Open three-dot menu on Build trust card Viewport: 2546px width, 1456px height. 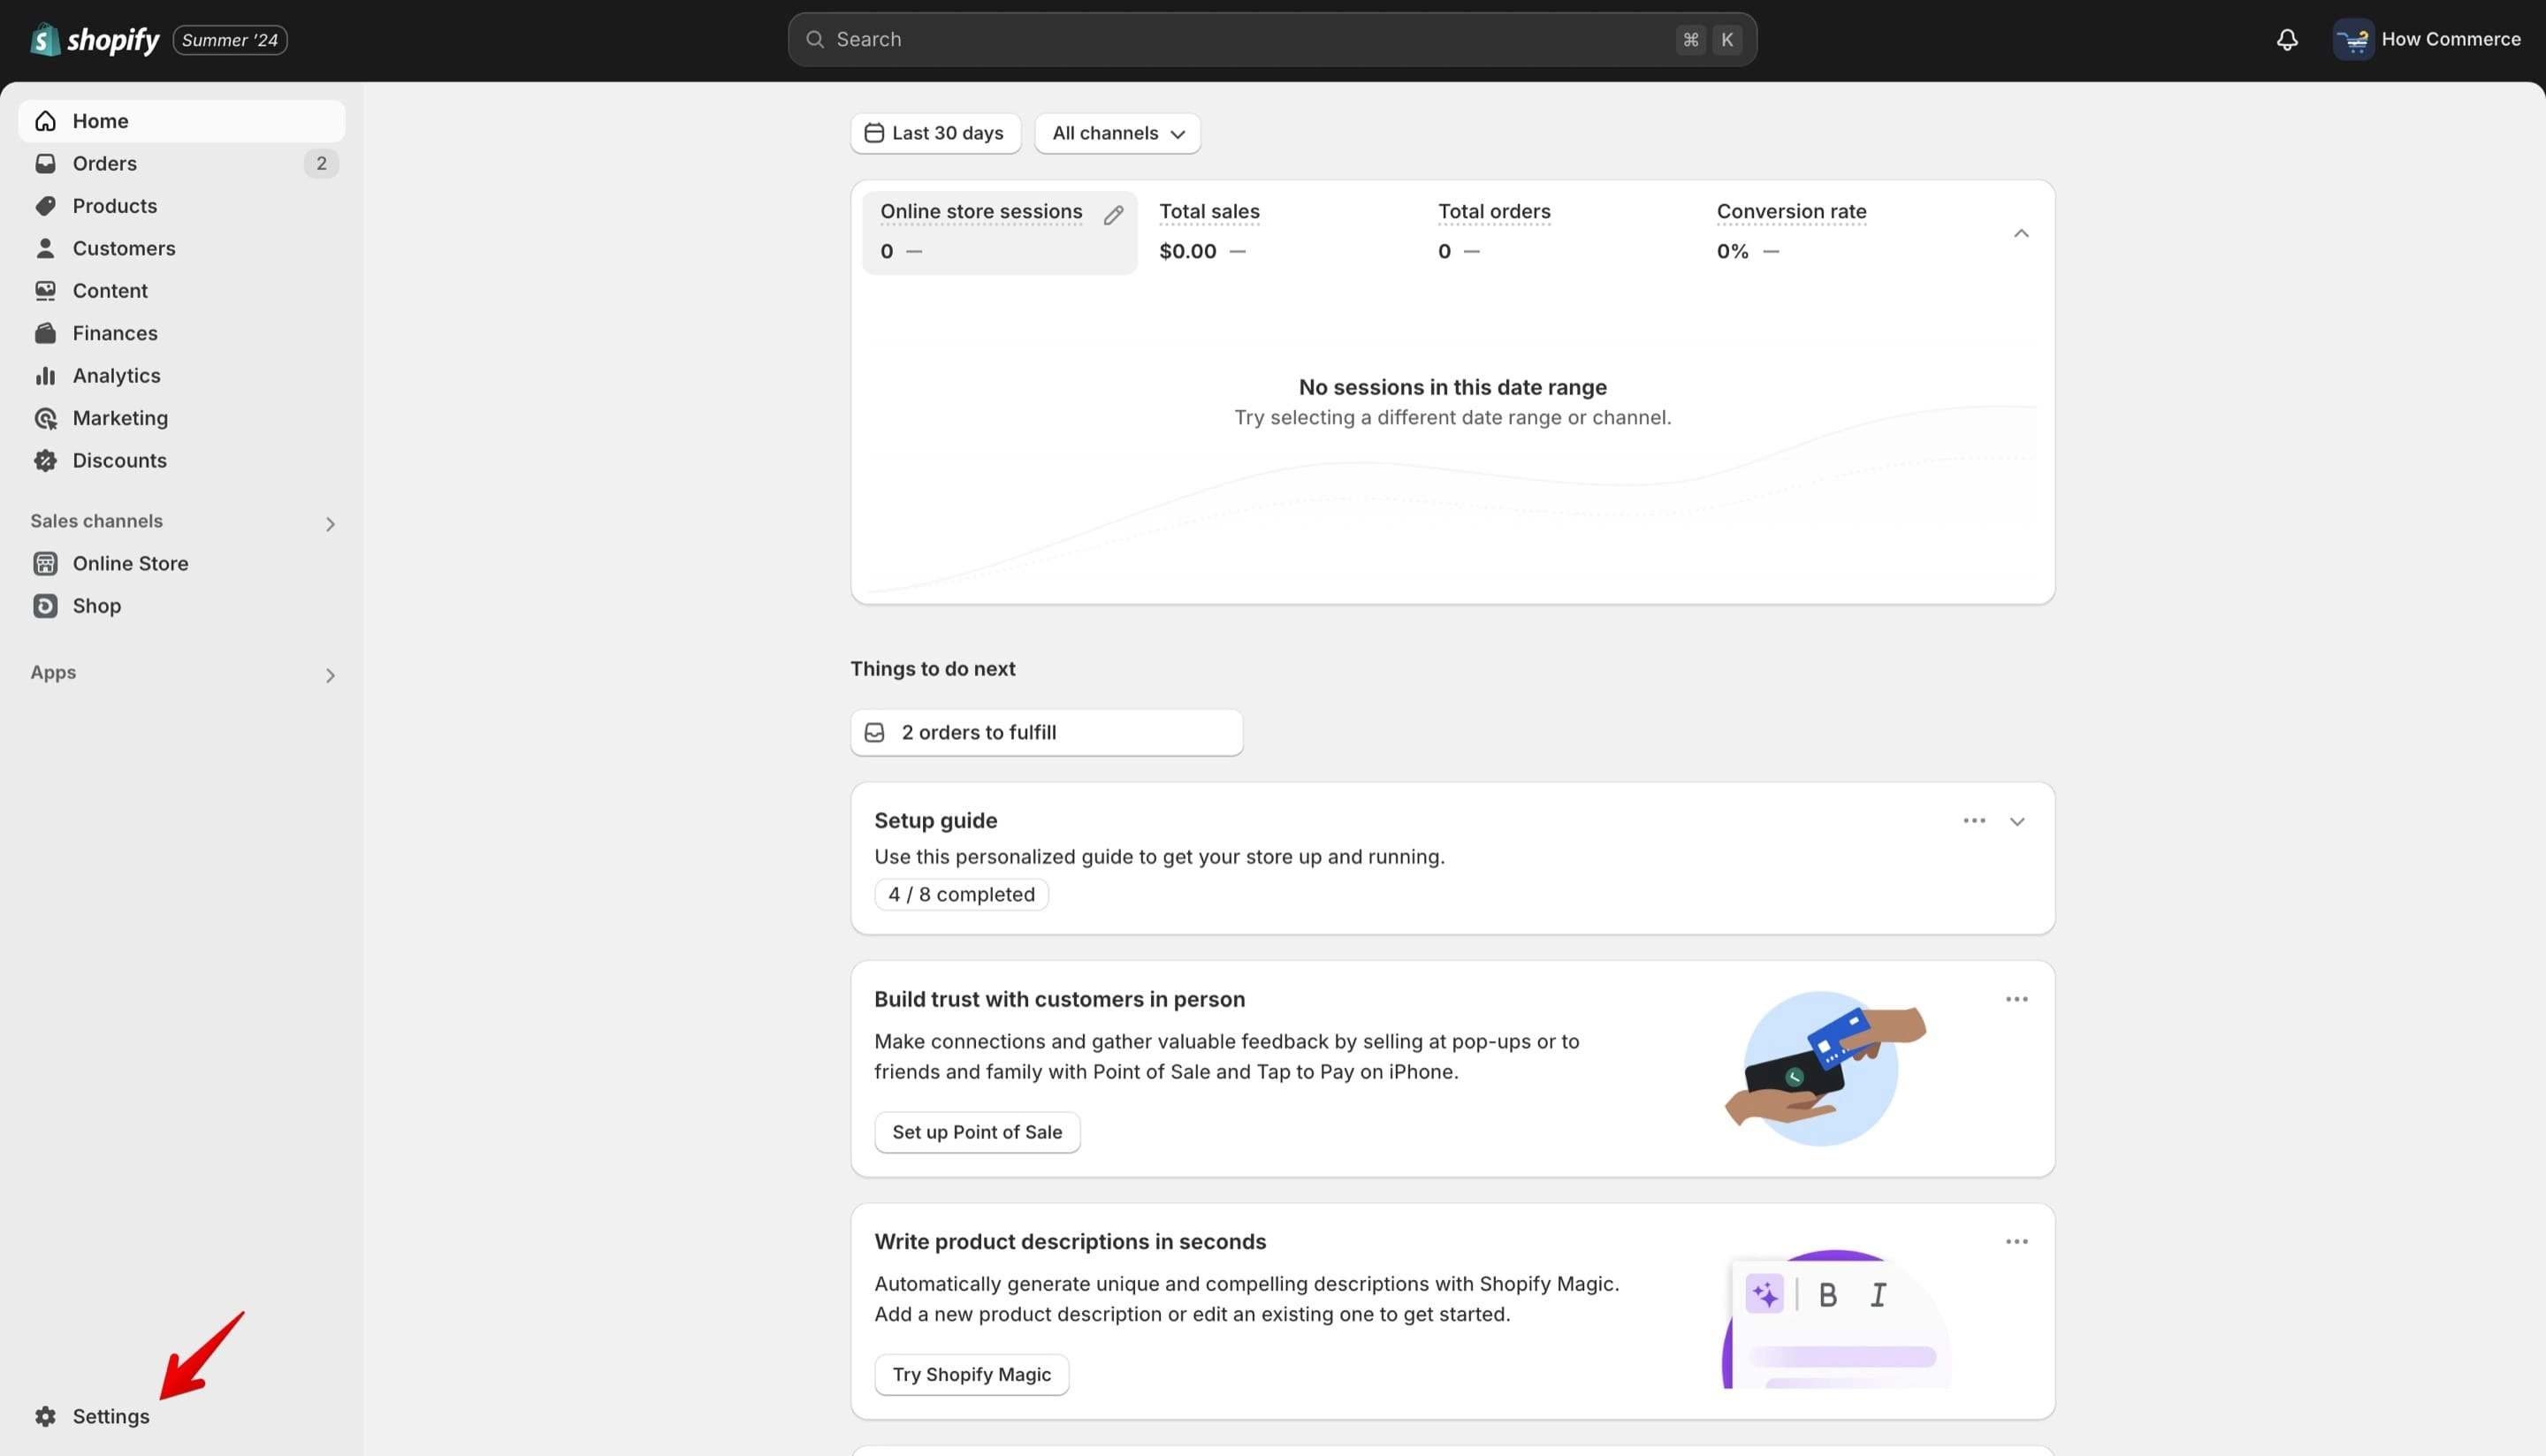[2016, 1000]
